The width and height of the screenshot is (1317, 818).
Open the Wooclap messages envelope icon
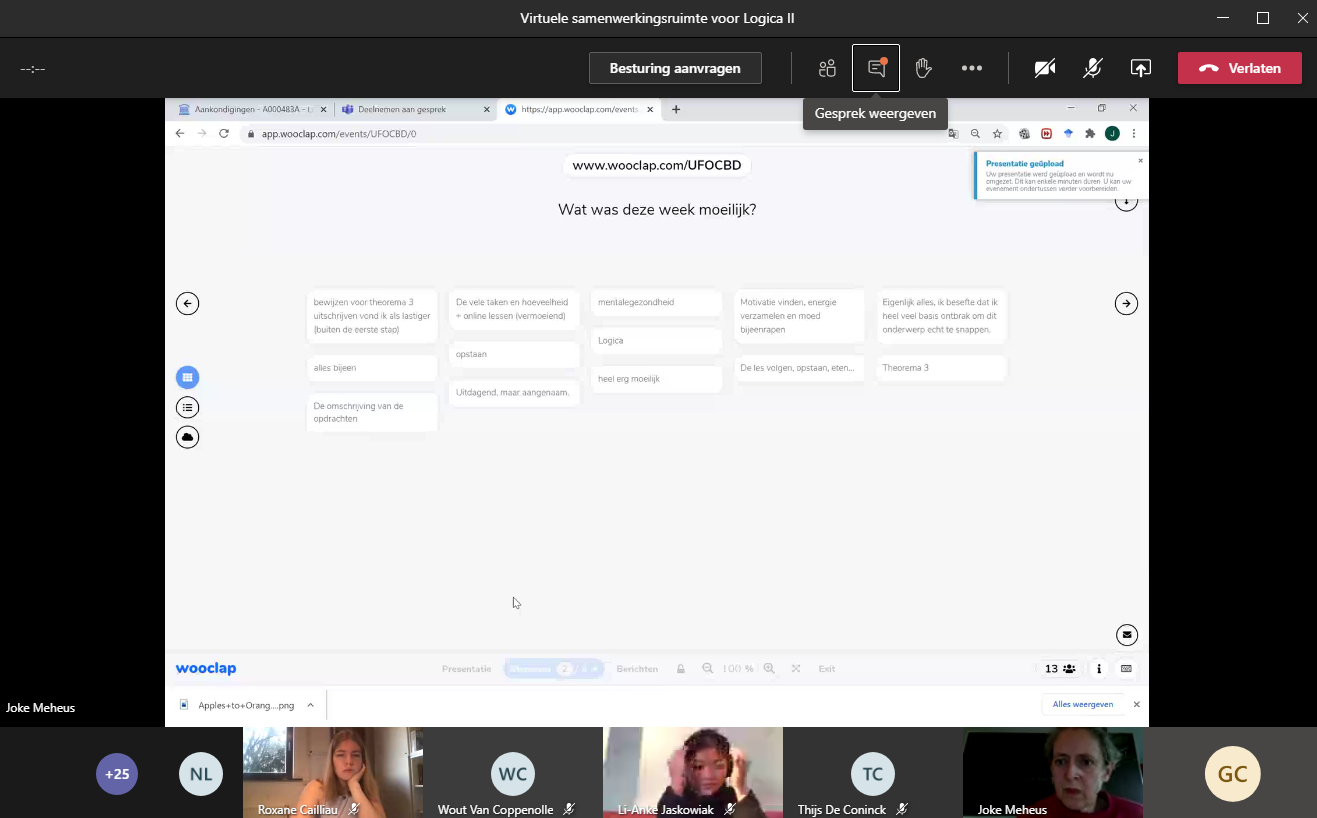coord(1127,635)
